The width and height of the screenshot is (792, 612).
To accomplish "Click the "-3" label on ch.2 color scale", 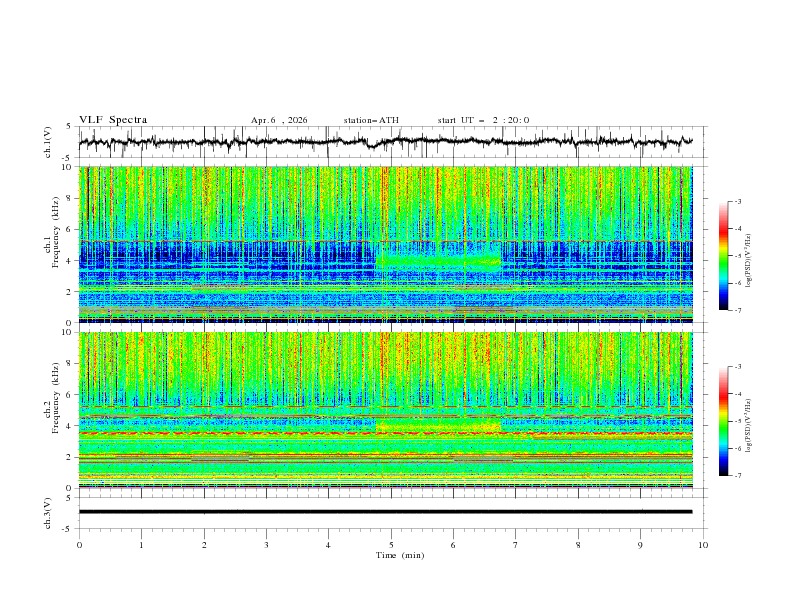I will tap(737, 367).
